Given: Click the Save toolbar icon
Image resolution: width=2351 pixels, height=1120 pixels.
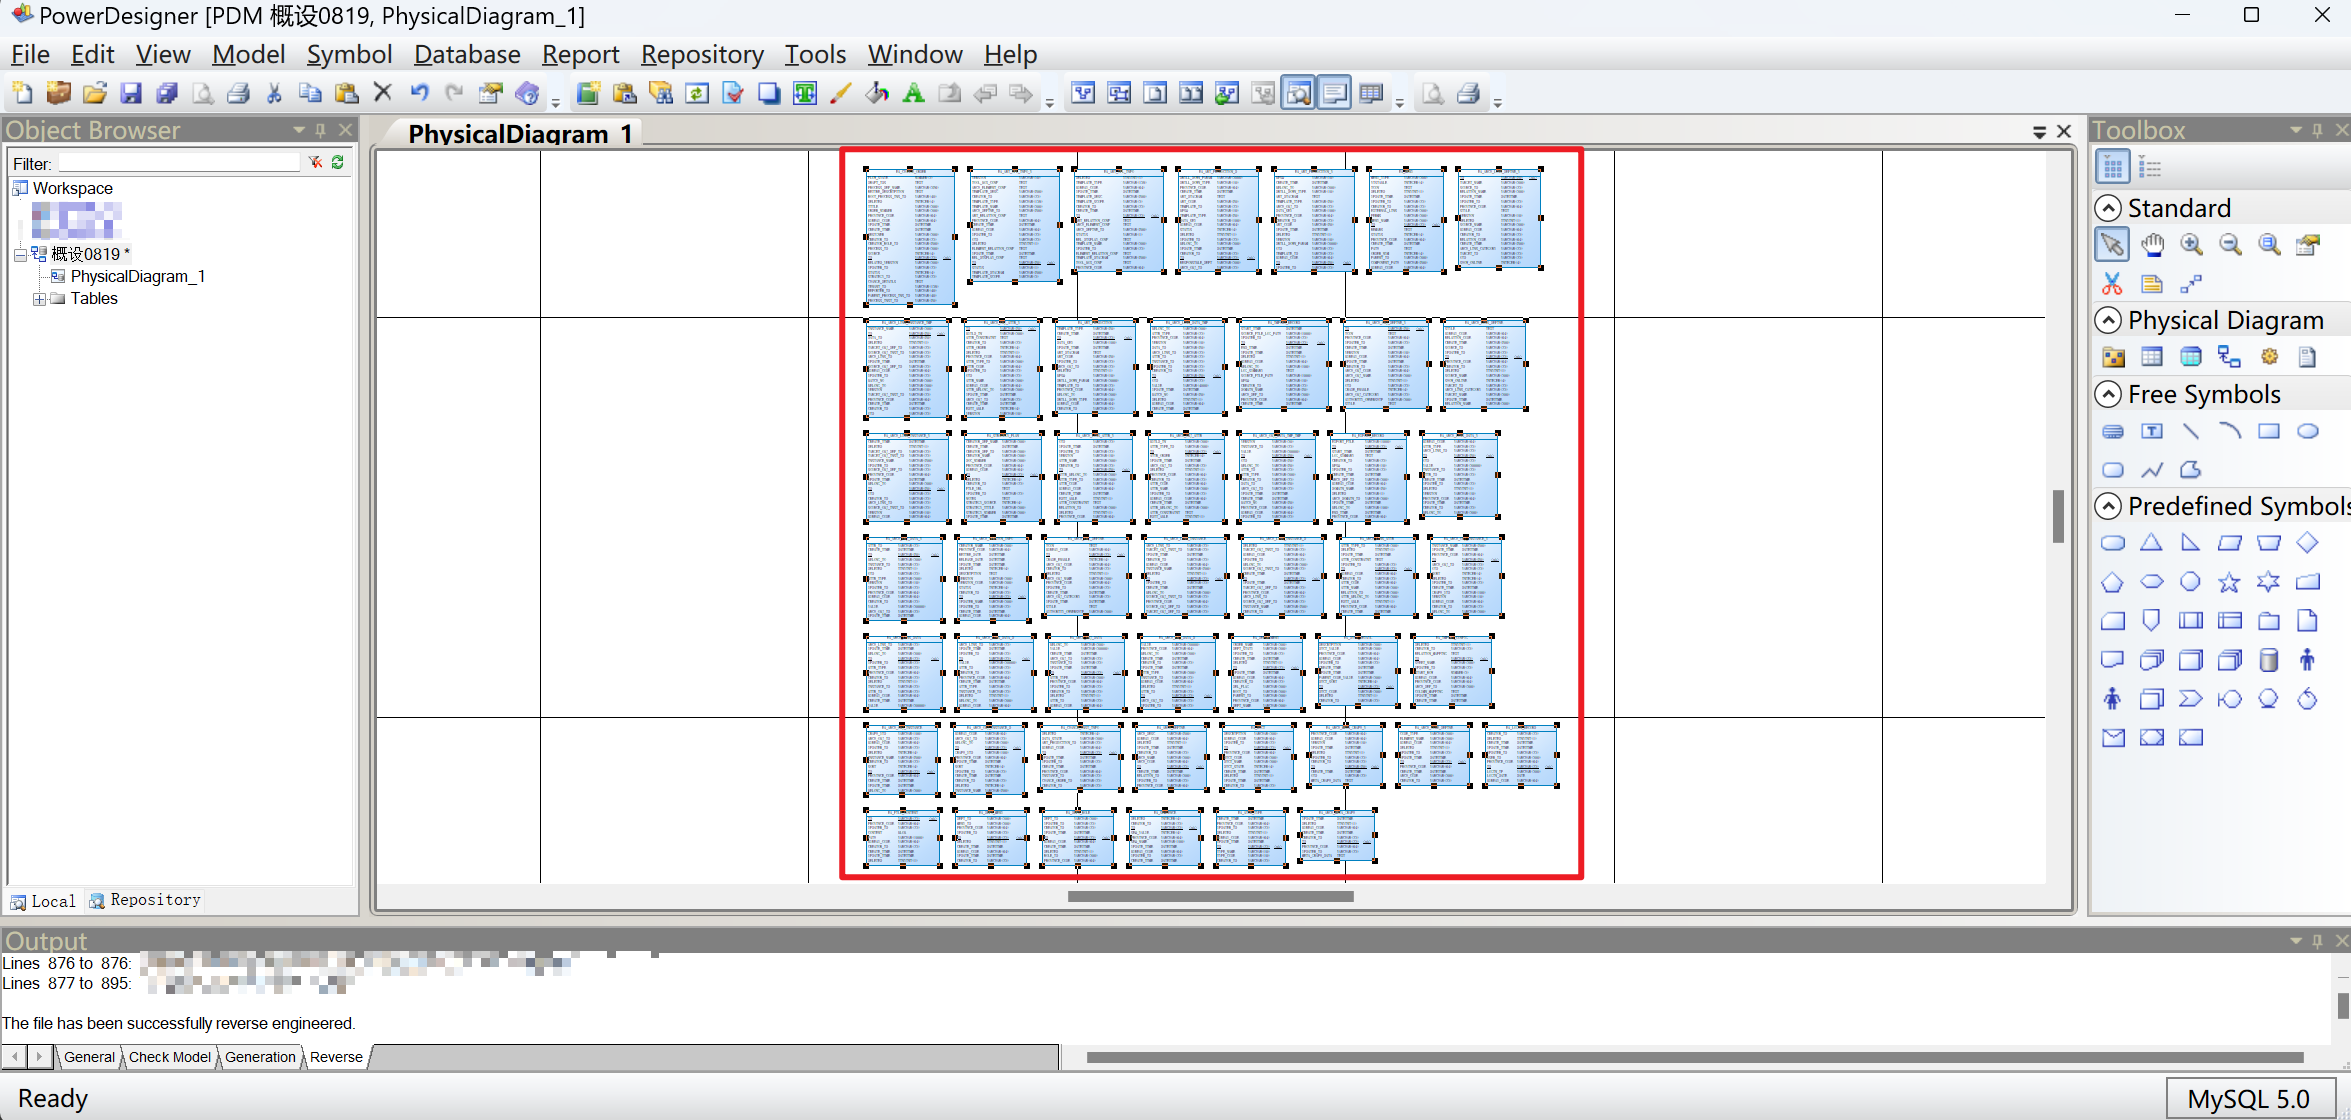Looking at the screenshot, I should click(x=130, y=94).
